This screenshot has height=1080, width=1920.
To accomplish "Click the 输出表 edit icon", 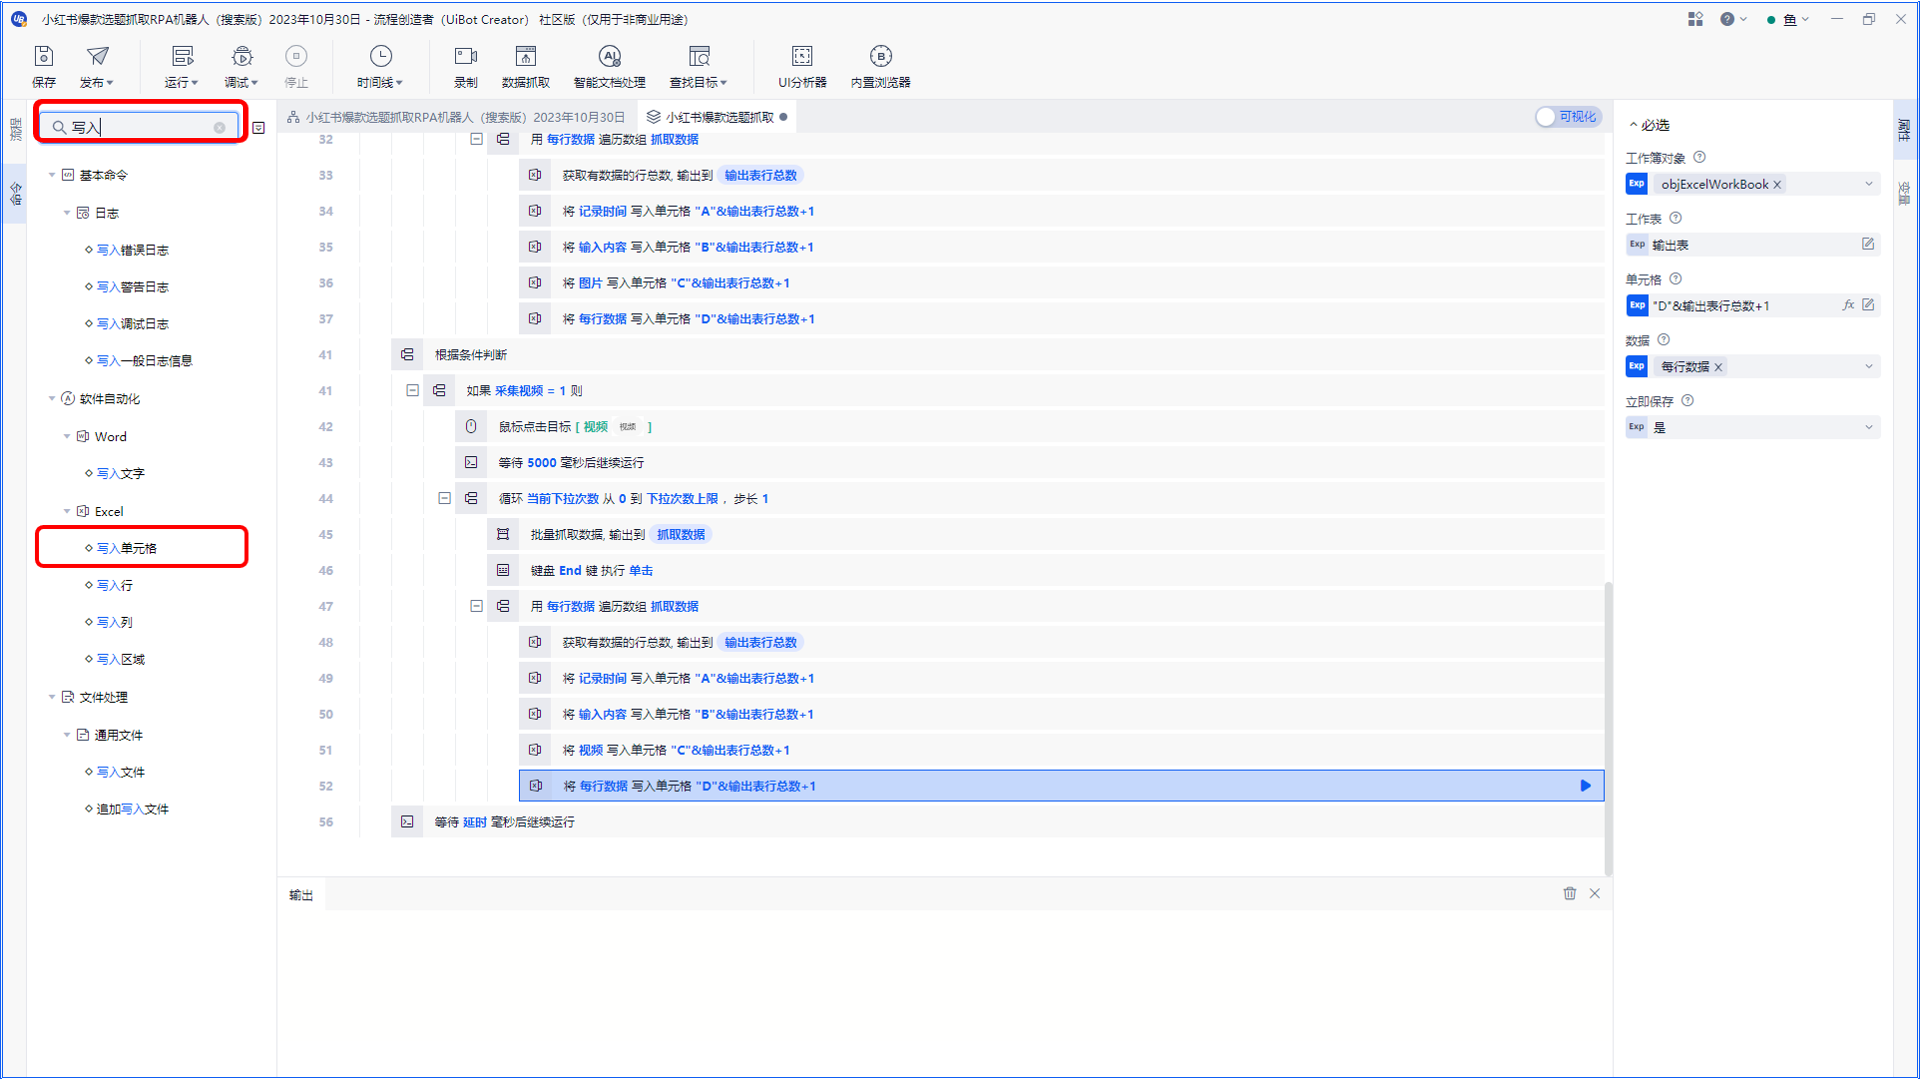I will pyautogui.click(x=1870, y=244).
